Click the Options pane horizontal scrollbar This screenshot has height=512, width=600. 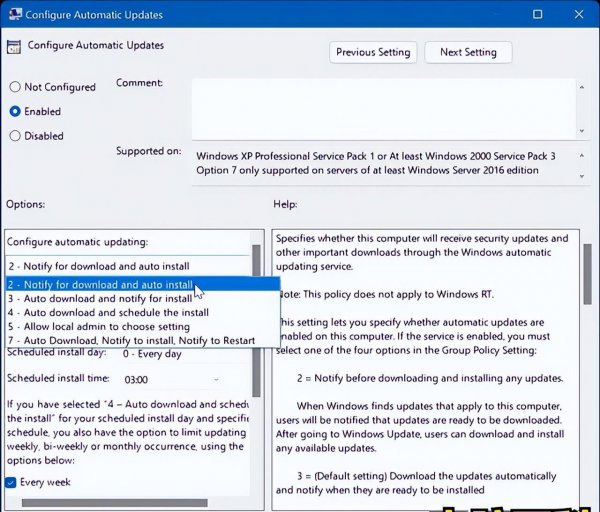click(115, 502)
